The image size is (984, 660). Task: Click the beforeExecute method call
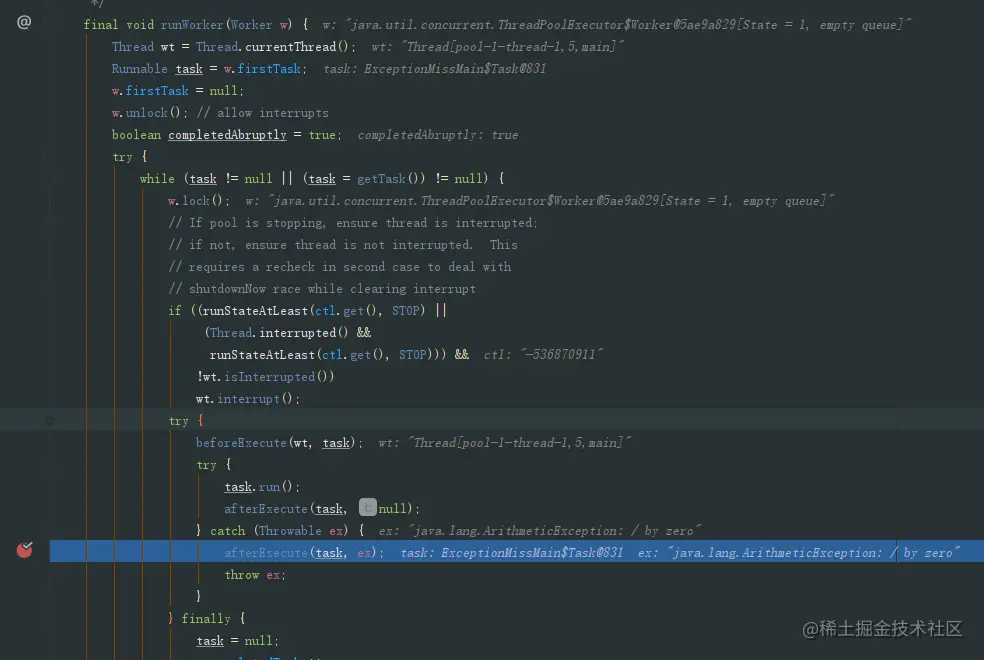(241, 443)
